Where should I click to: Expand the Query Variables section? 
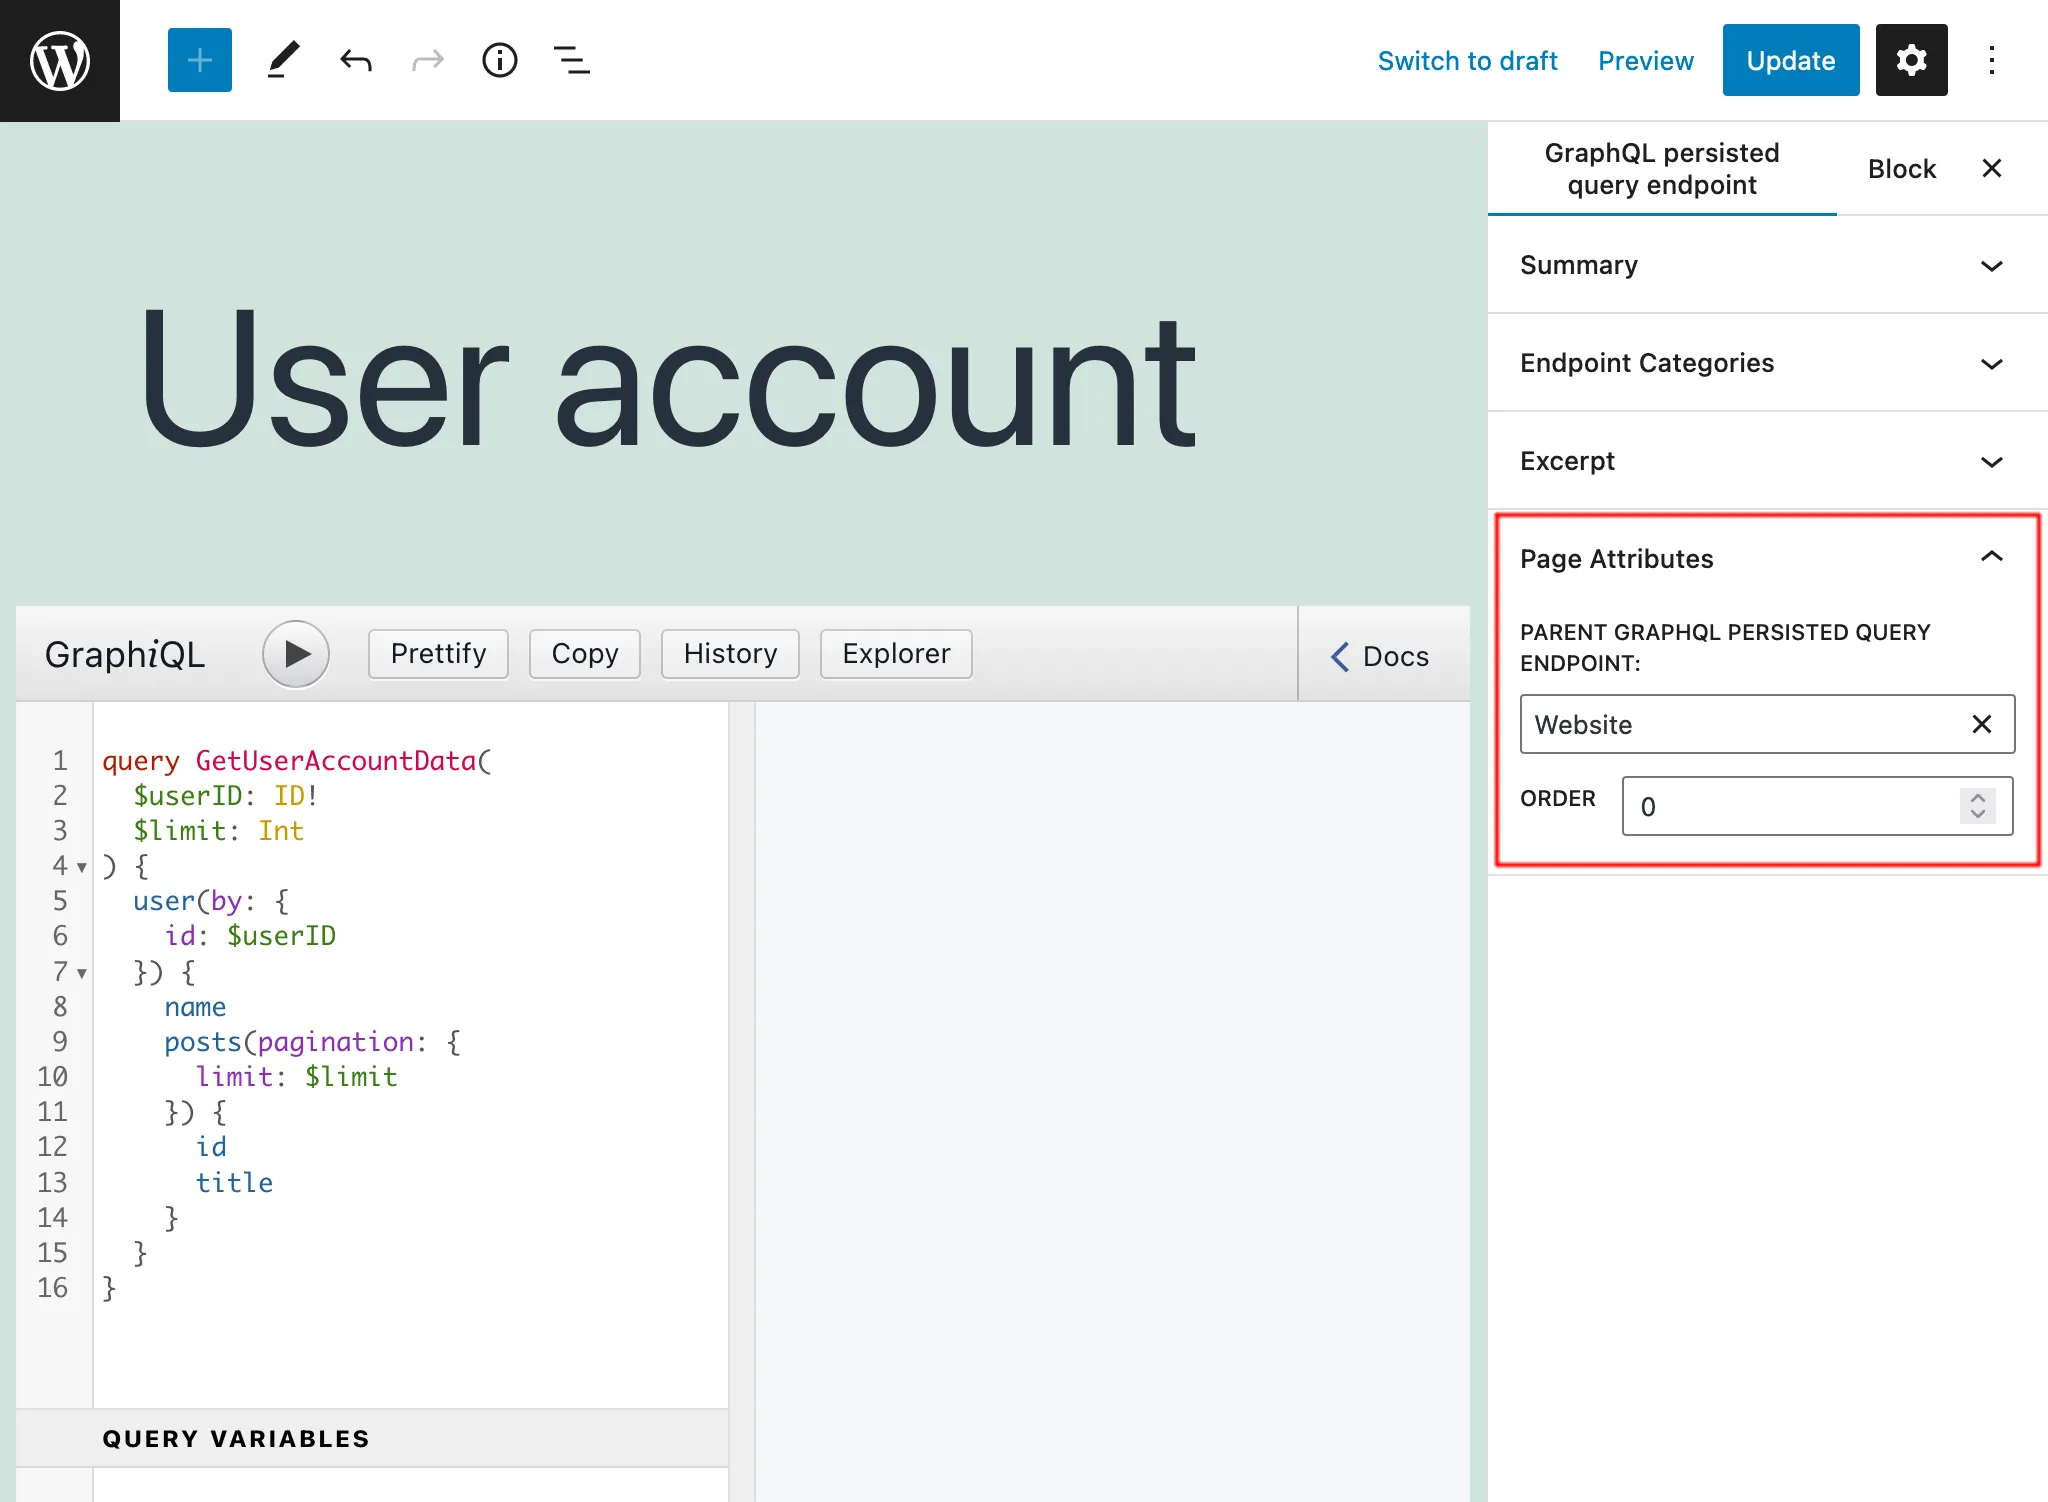pyautogui.click(x=372, y=1438)
